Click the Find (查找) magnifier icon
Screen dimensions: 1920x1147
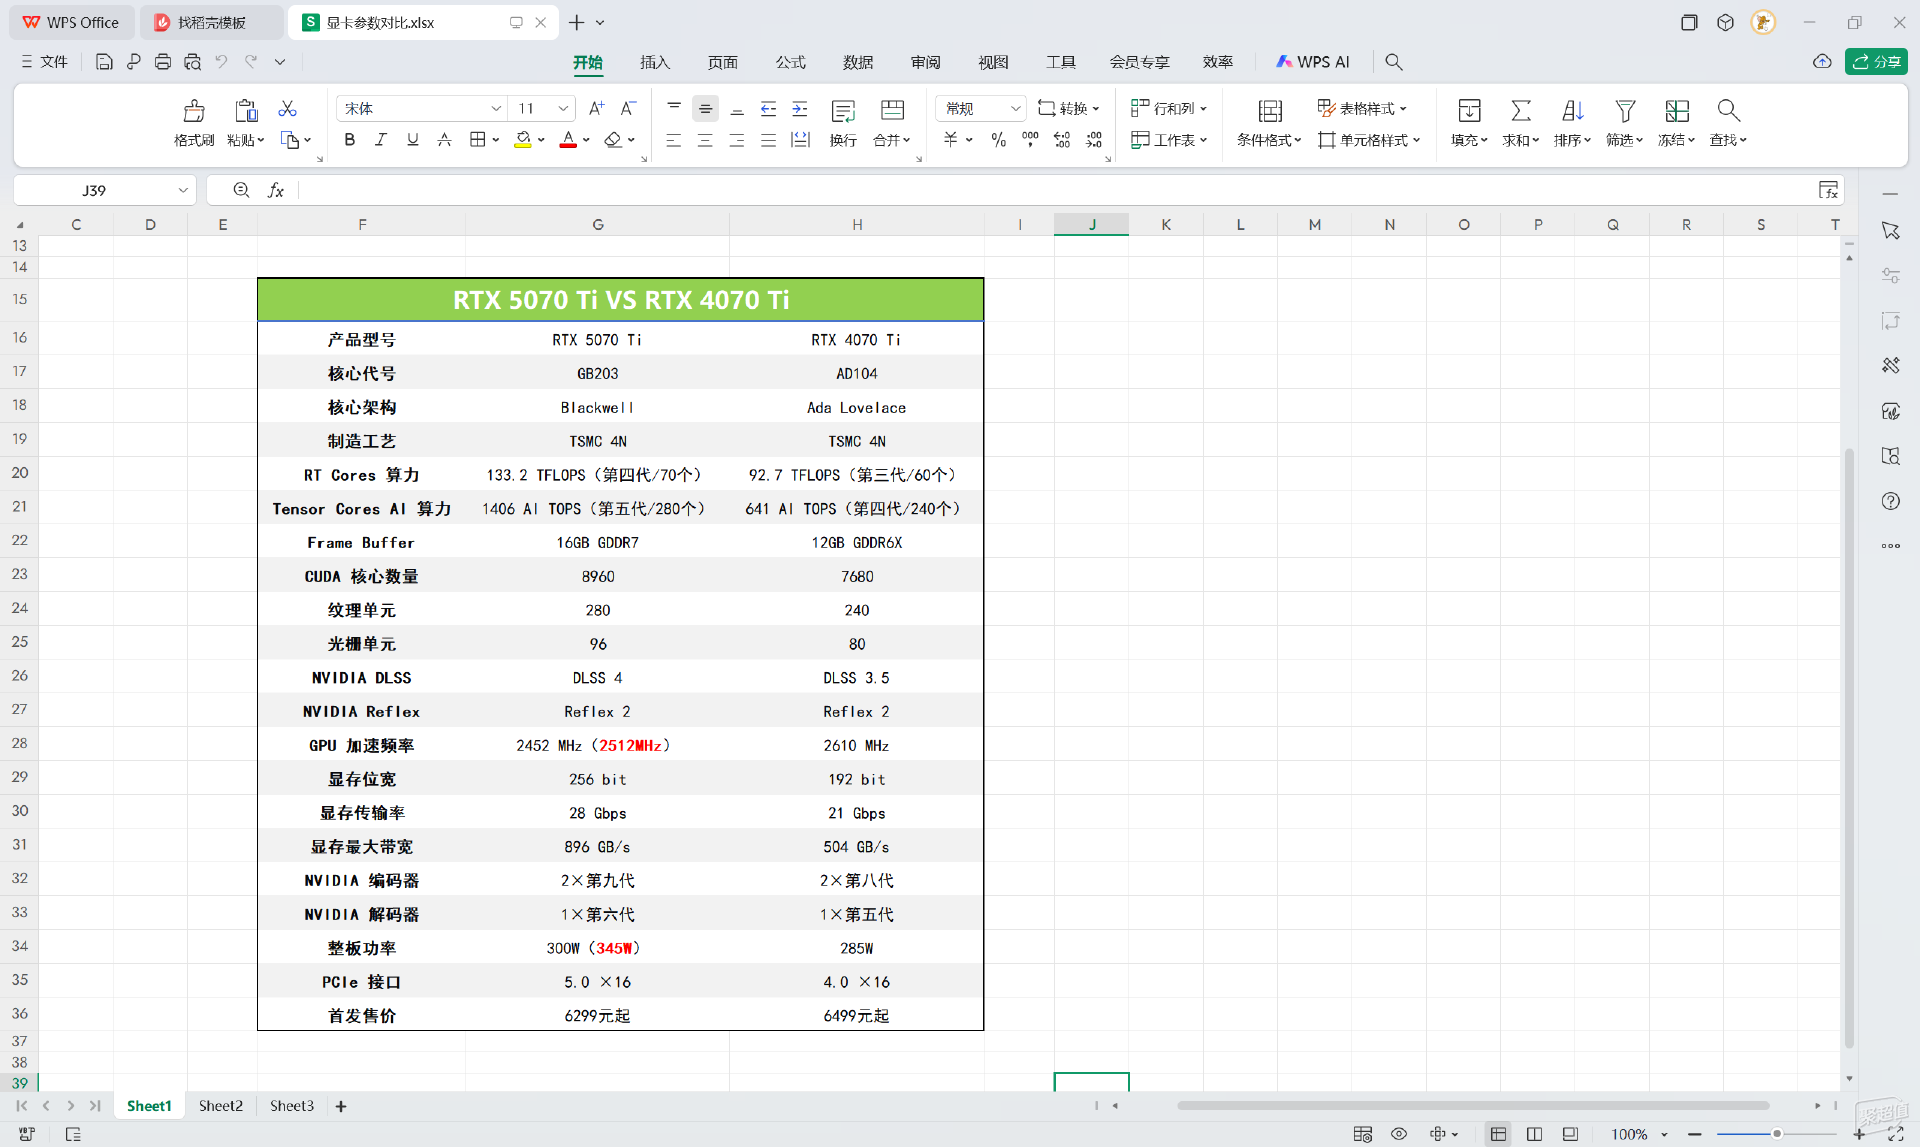[x=1728, y=110]
